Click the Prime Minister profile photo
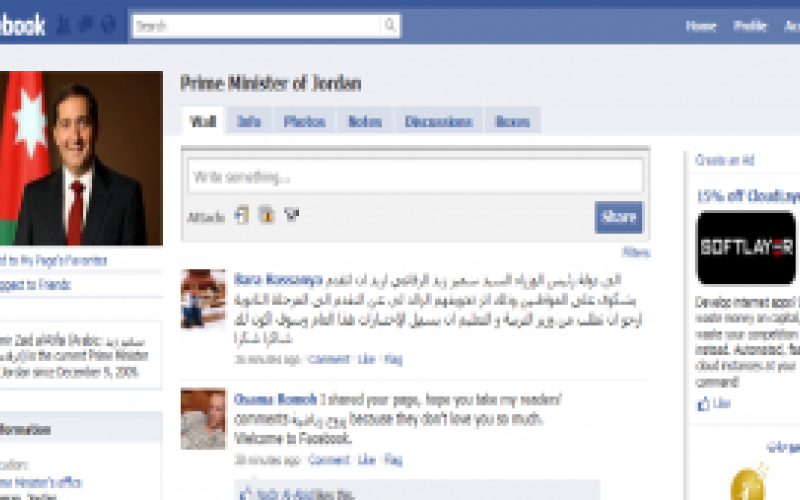Viewport: 800px width, 500px height. 81,158
